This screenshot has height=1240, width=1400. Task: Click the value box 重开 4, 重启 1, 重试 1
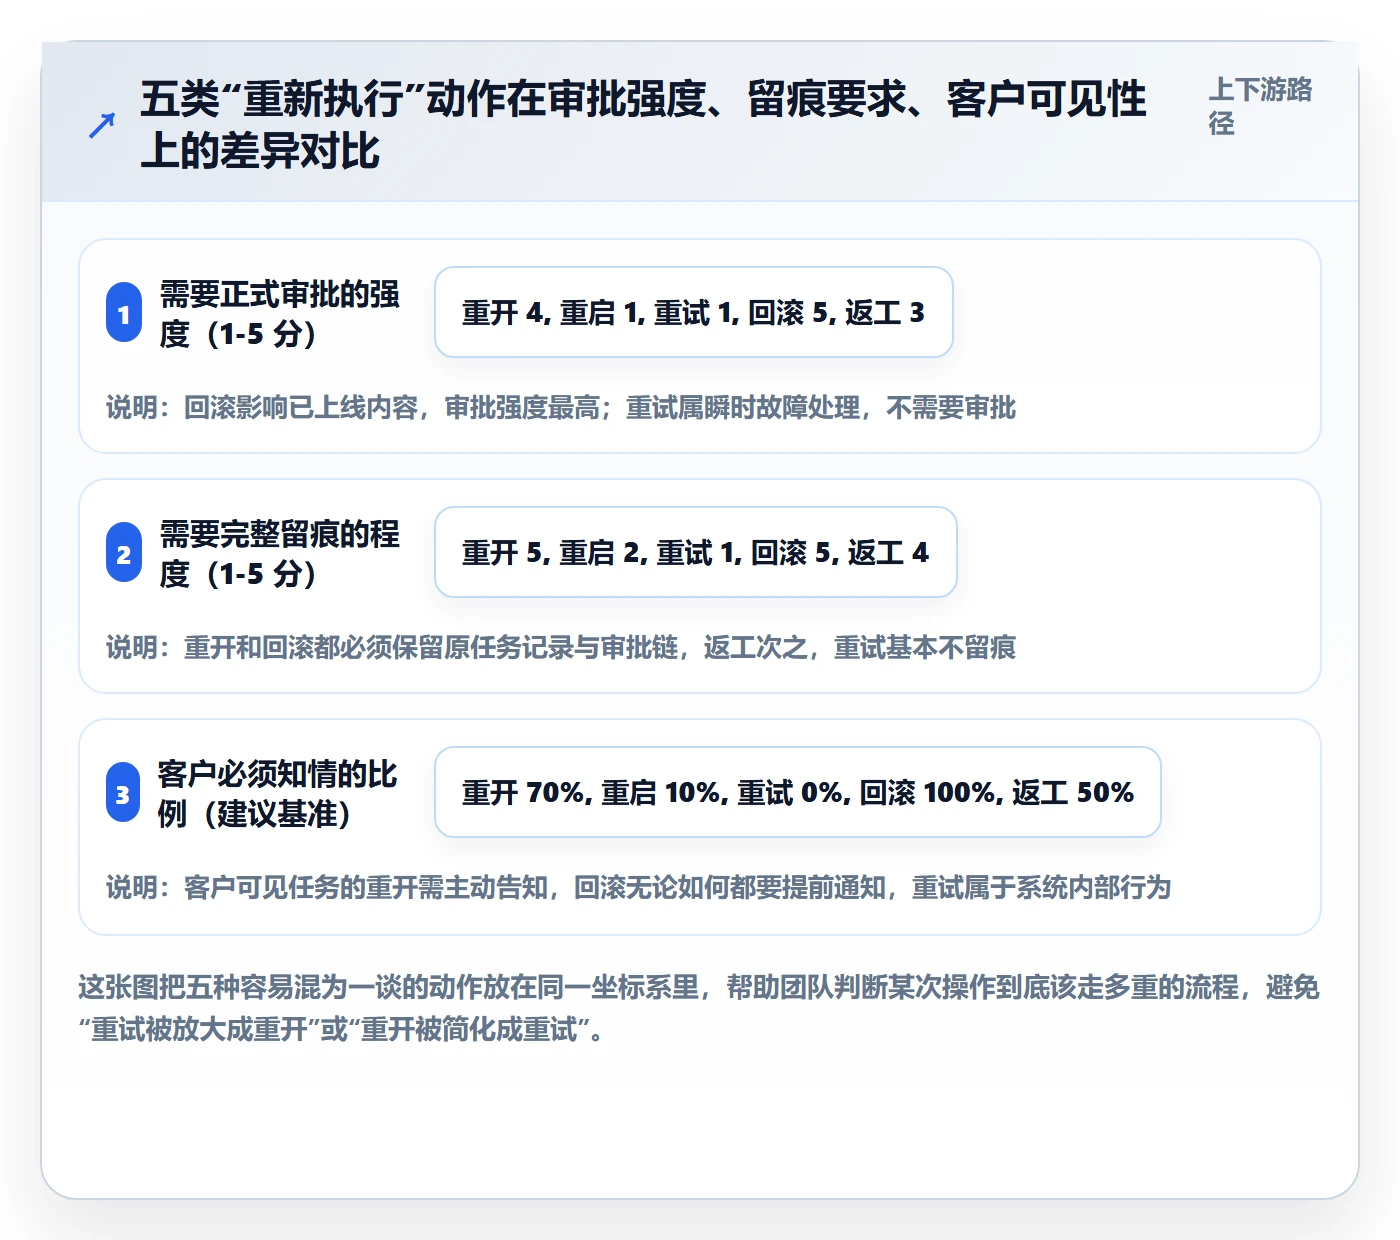694,312
